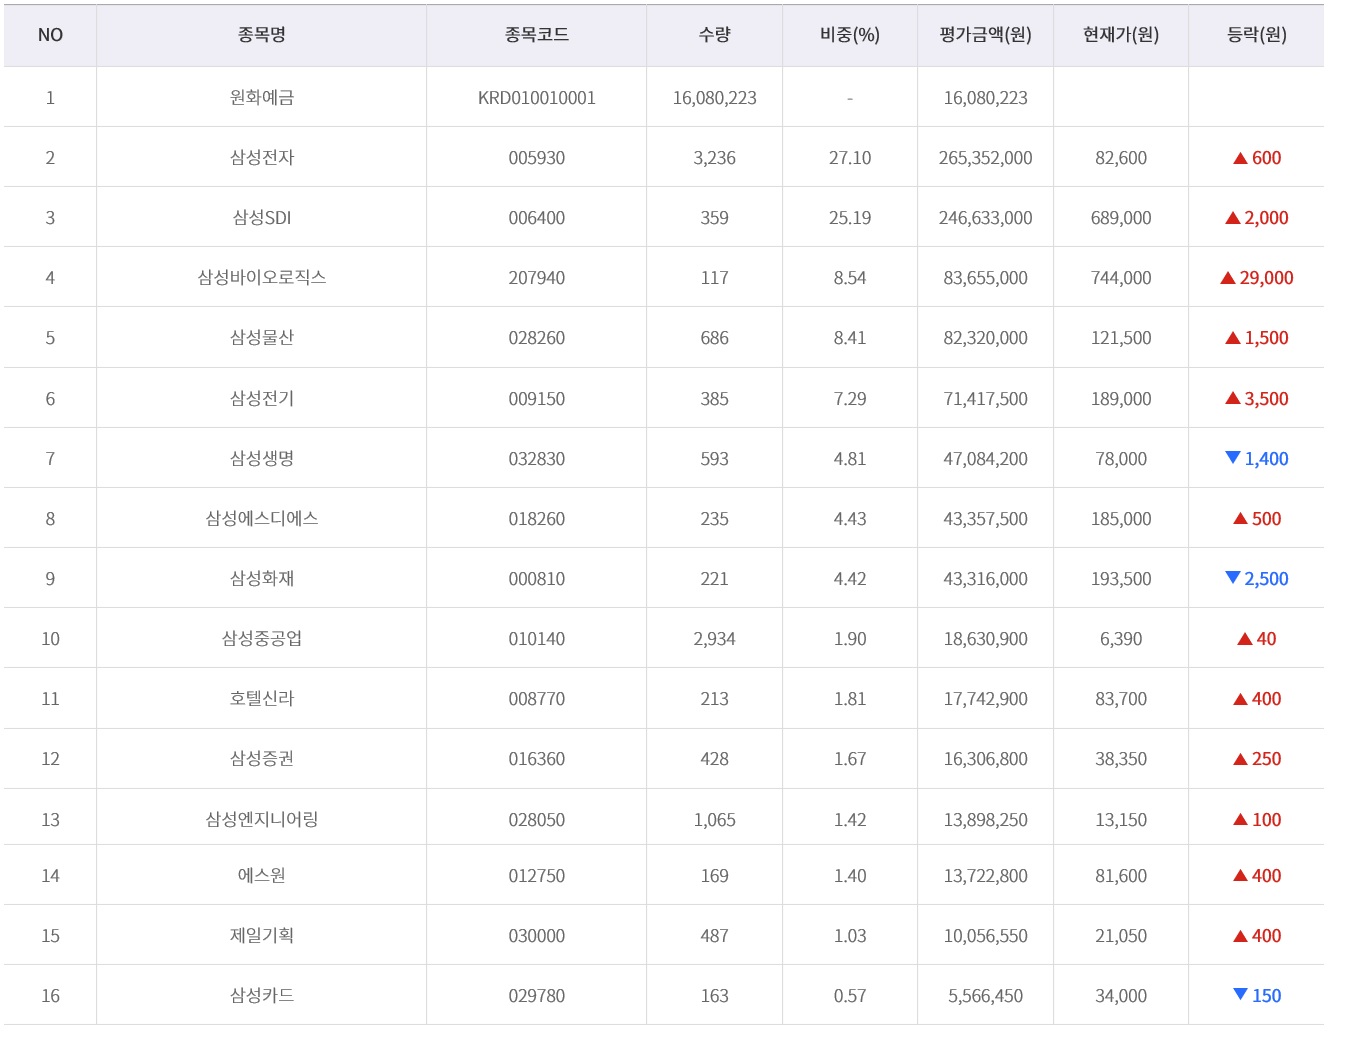Select the 삼성물산 stock name
The width and height of the screenshot is (1353, 1037).
click(x=261, y=337)
